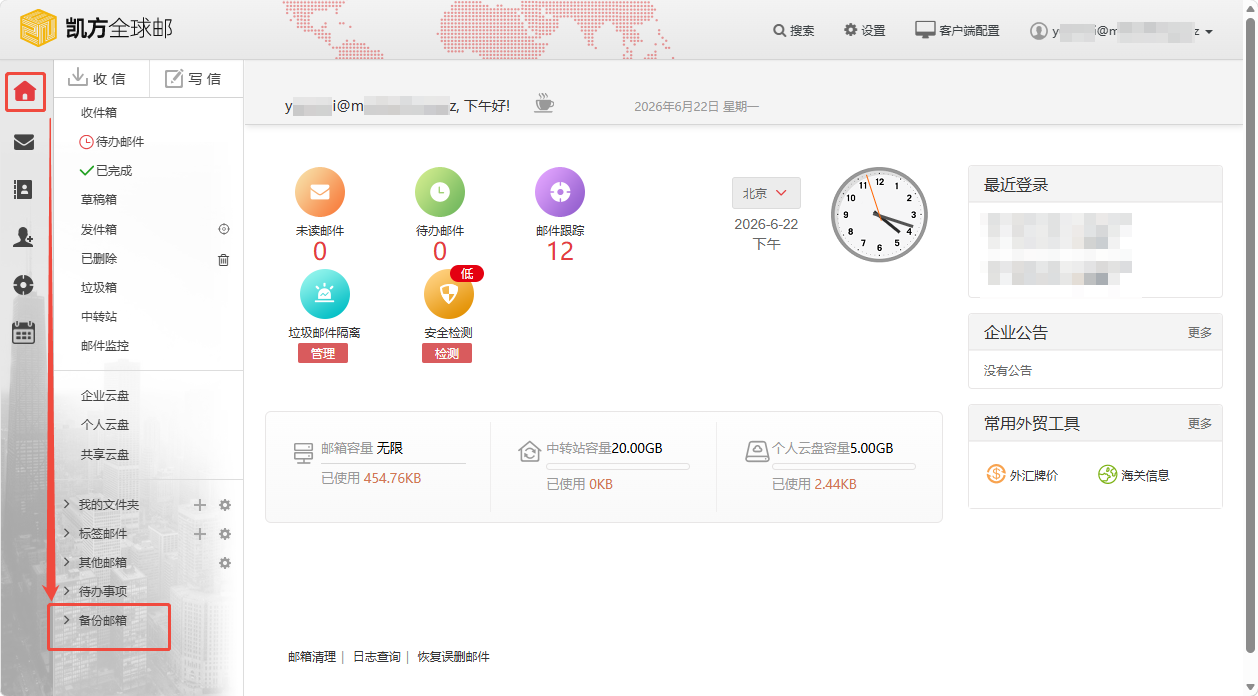The width and height of the screenshot is (1258, 696).
Task: Expand the 待办事项 tree node
Action: click(66, 592)
